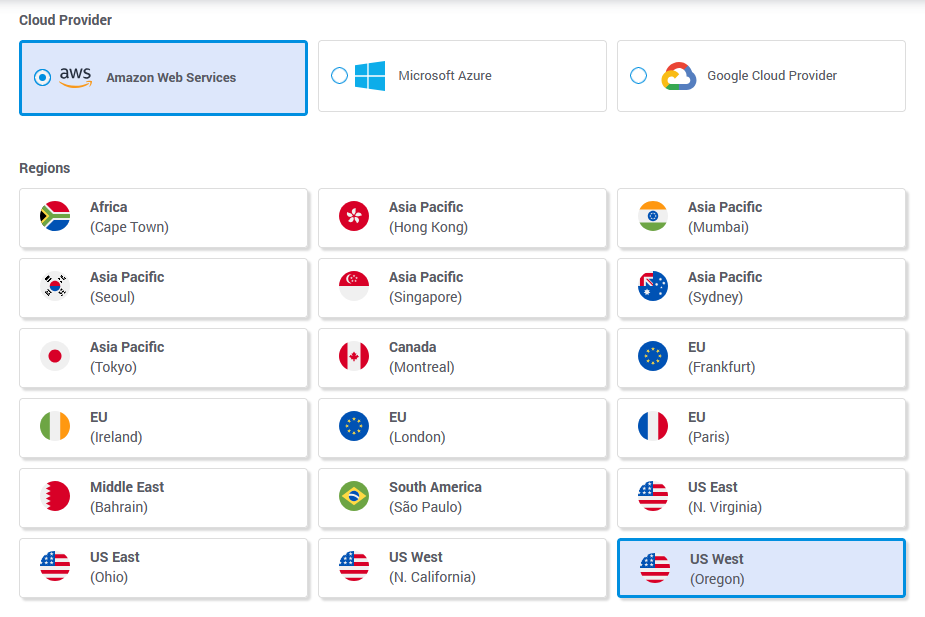Select the Amazon Web Services radio button
Screen dimensions: 925x617
pyautogui.click(x=42, y=78)
